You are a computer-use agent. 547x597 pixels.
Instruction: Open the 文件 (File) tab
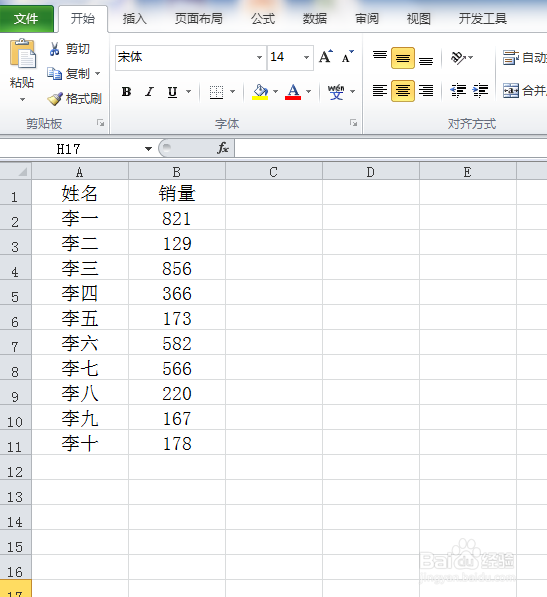[26, 19]
